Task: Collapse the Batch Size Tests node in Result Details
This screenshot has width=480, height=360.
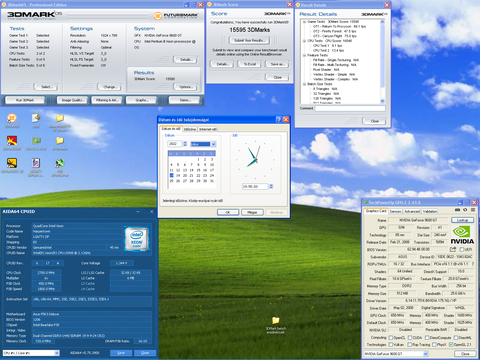Action: (x=304, y=84)
